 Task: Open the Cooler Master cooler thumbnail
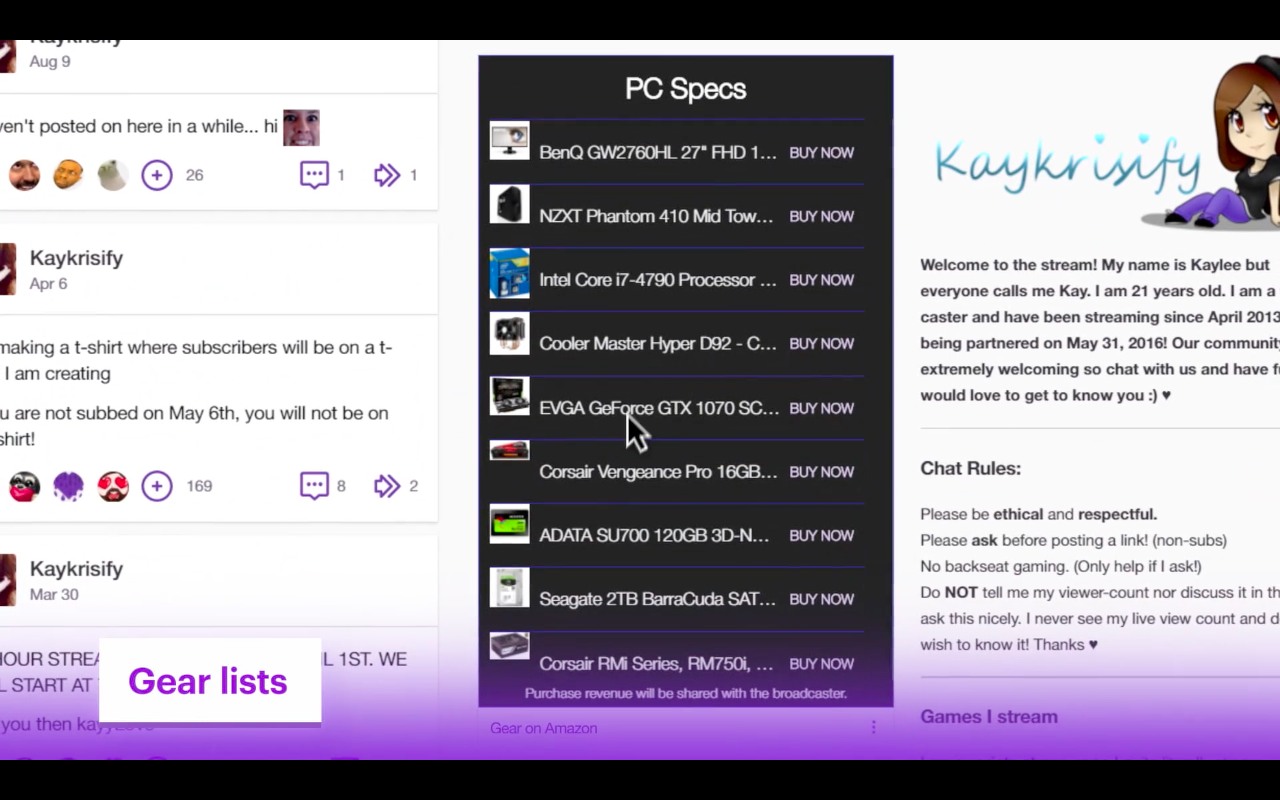(x=509, y=333)
